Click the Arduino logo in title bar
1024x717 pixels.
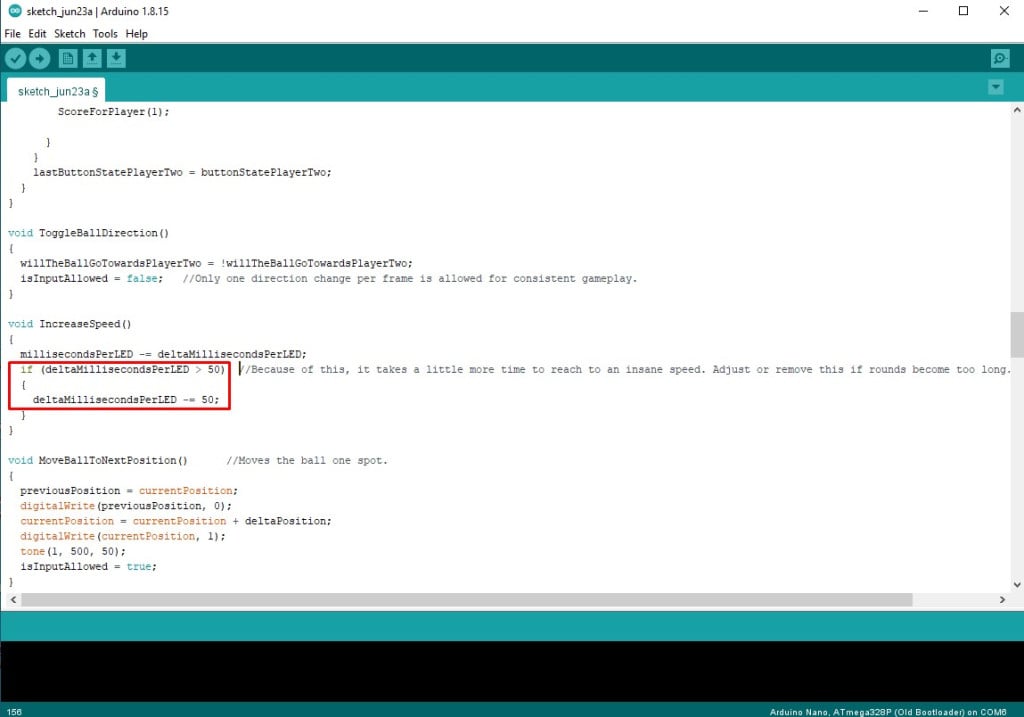click(x=10, y=11)
